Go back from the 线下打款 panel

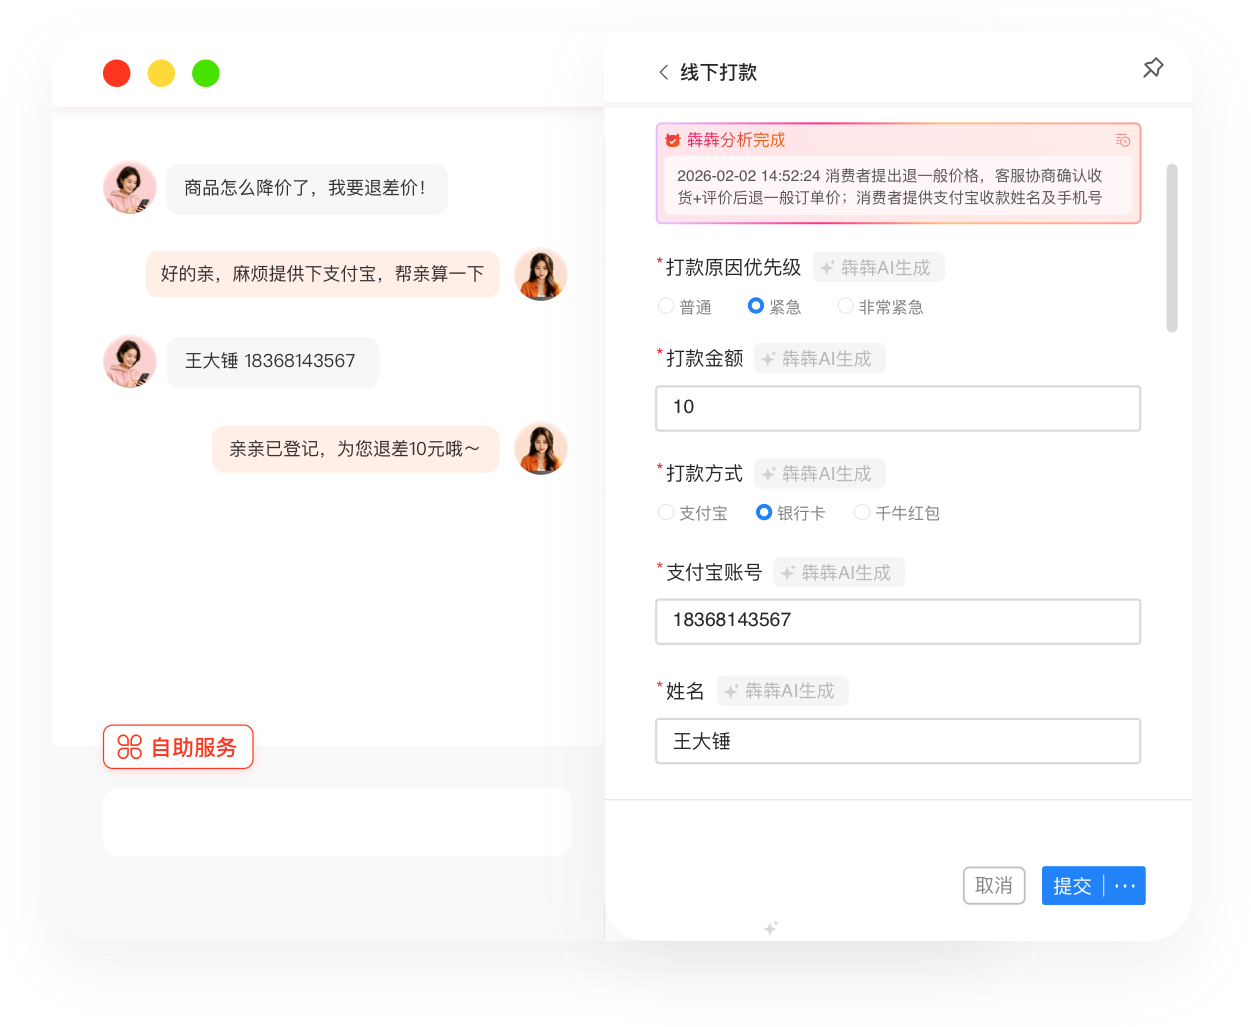coord(663,72)
